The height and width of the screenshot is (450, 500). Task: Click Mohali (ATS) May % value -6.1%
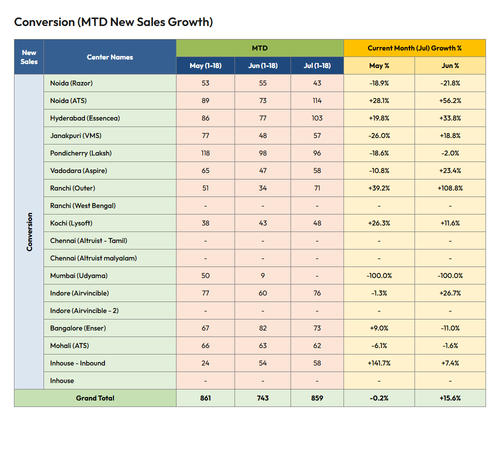[x=379, y=346]
